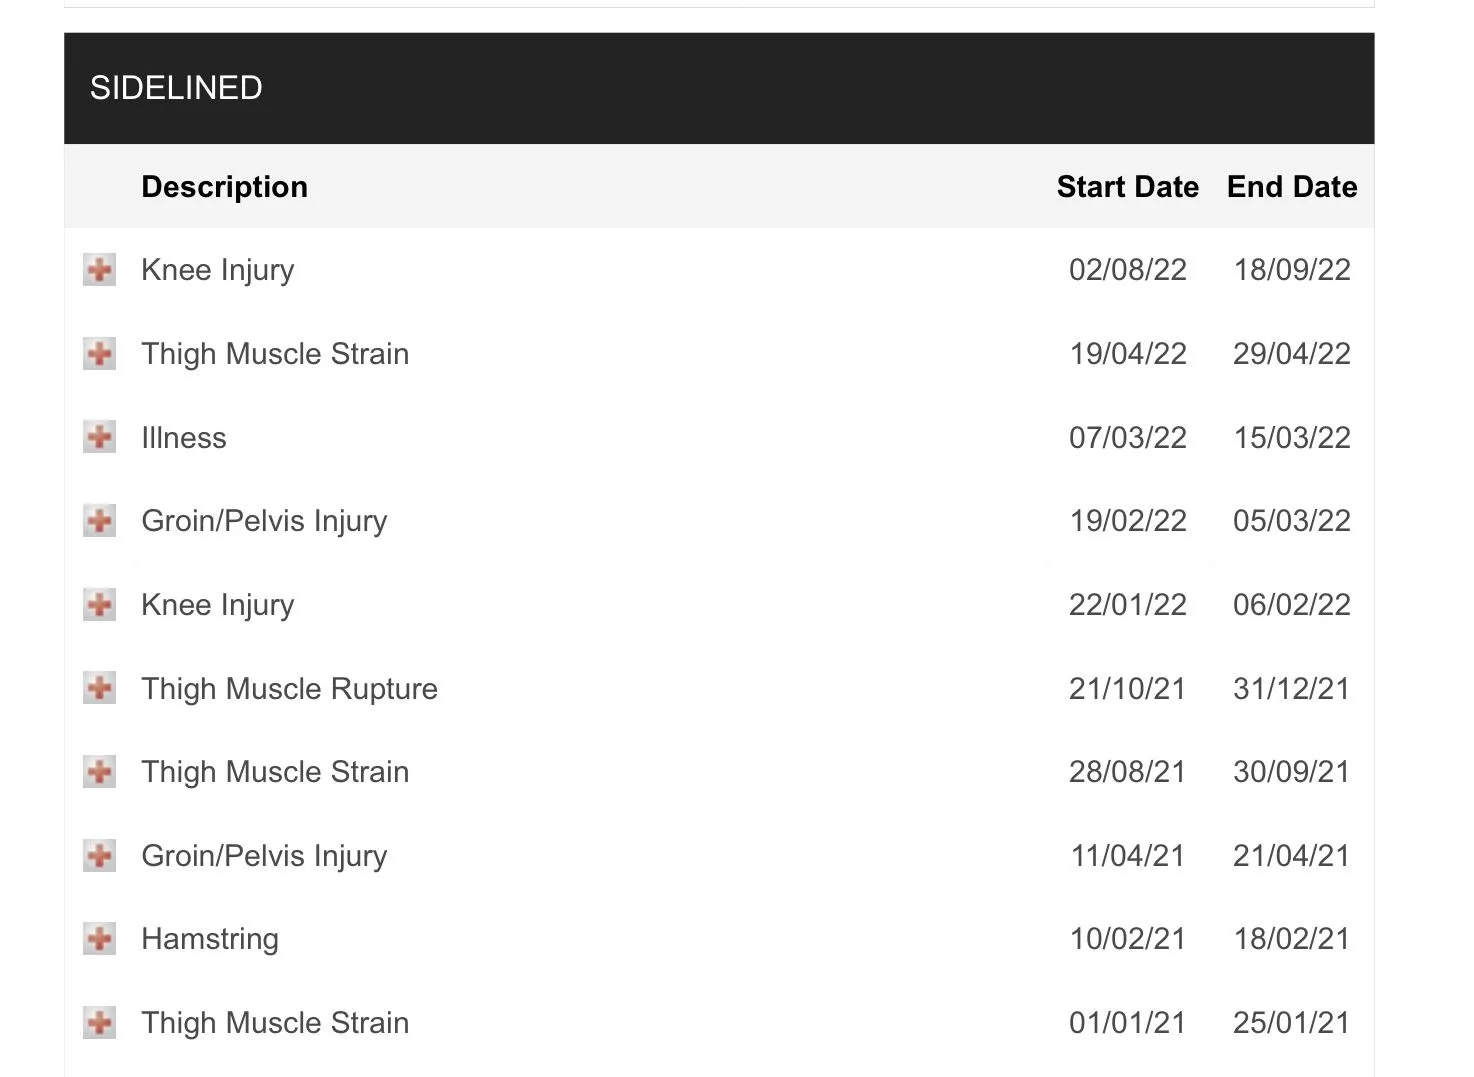1474x1077 pixels.
Task: Click the icon for Thigh Muscle Strain starting 19/04/22
Action: [99, 353]
